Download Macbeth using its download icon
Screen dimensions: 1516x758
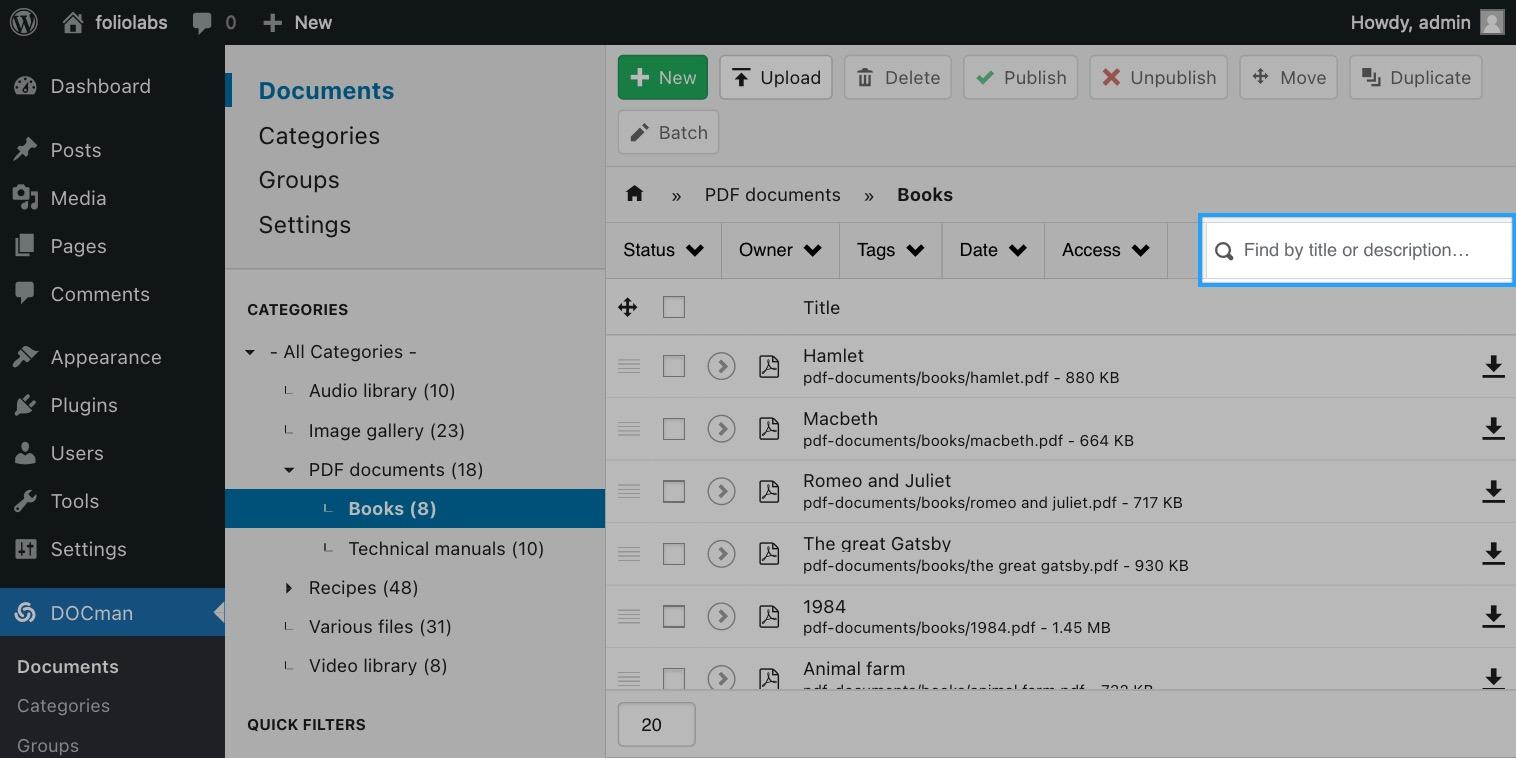click(1493, 428)
